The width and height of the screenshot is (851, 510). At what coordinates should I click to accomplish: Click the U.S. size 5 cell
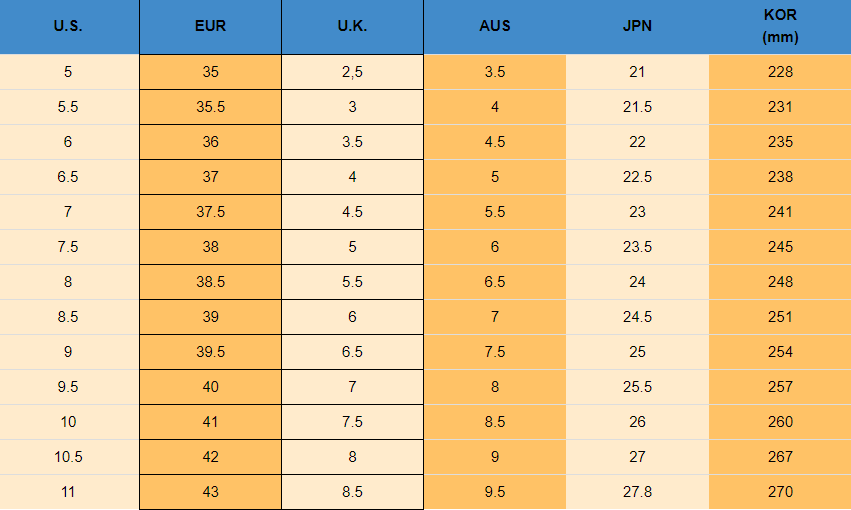tap(68, 72)
